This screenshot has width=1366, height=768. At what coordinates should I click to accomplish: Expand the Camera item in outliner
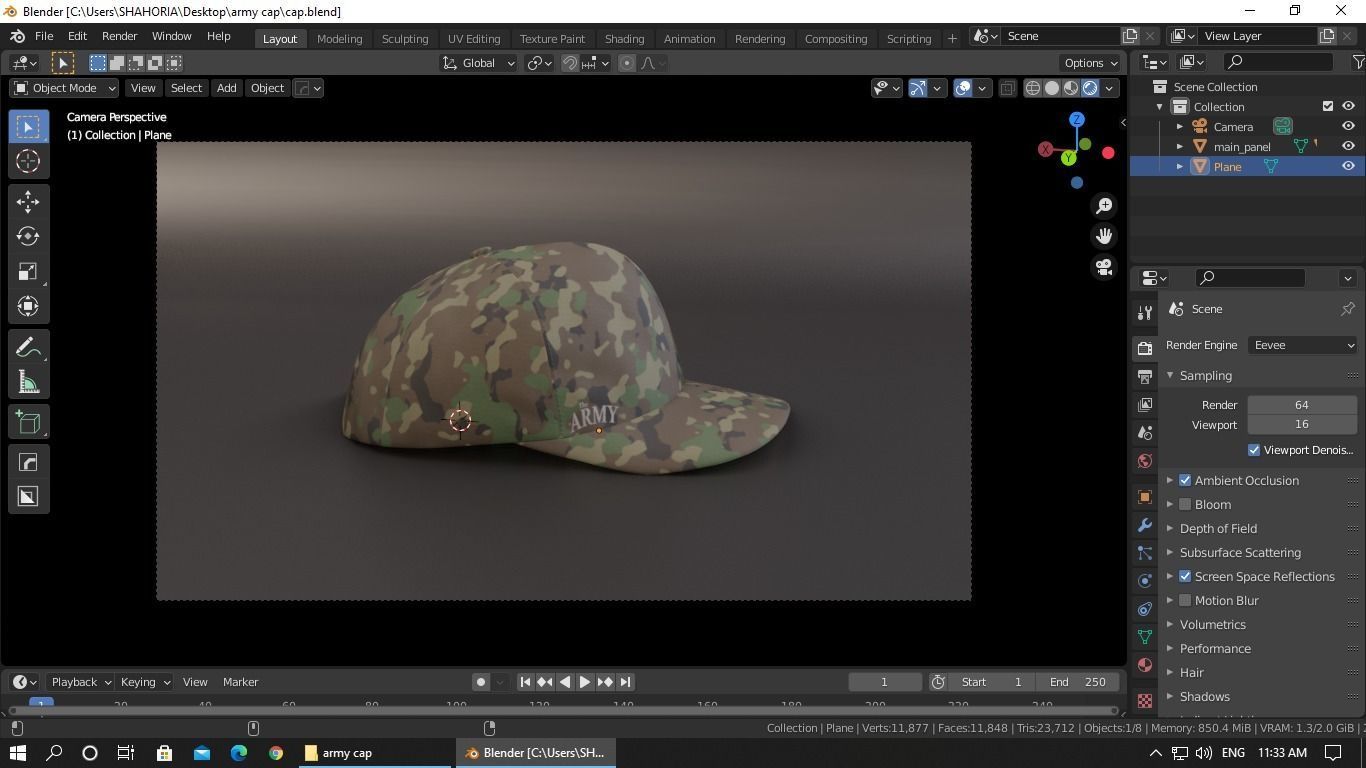click(1180, 127)
